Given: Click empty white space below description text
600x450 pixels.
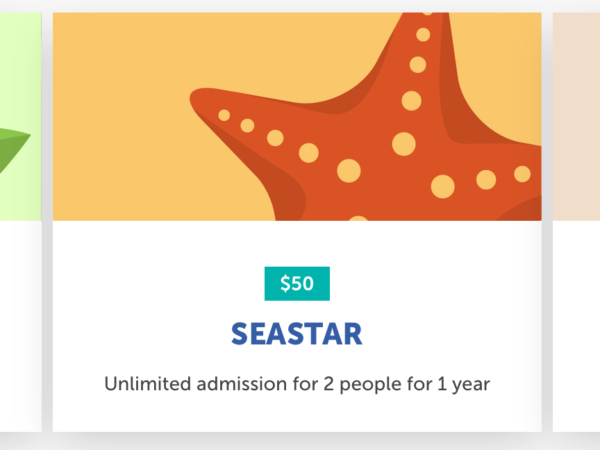Looking at the screenshot, I should point(297,415).
